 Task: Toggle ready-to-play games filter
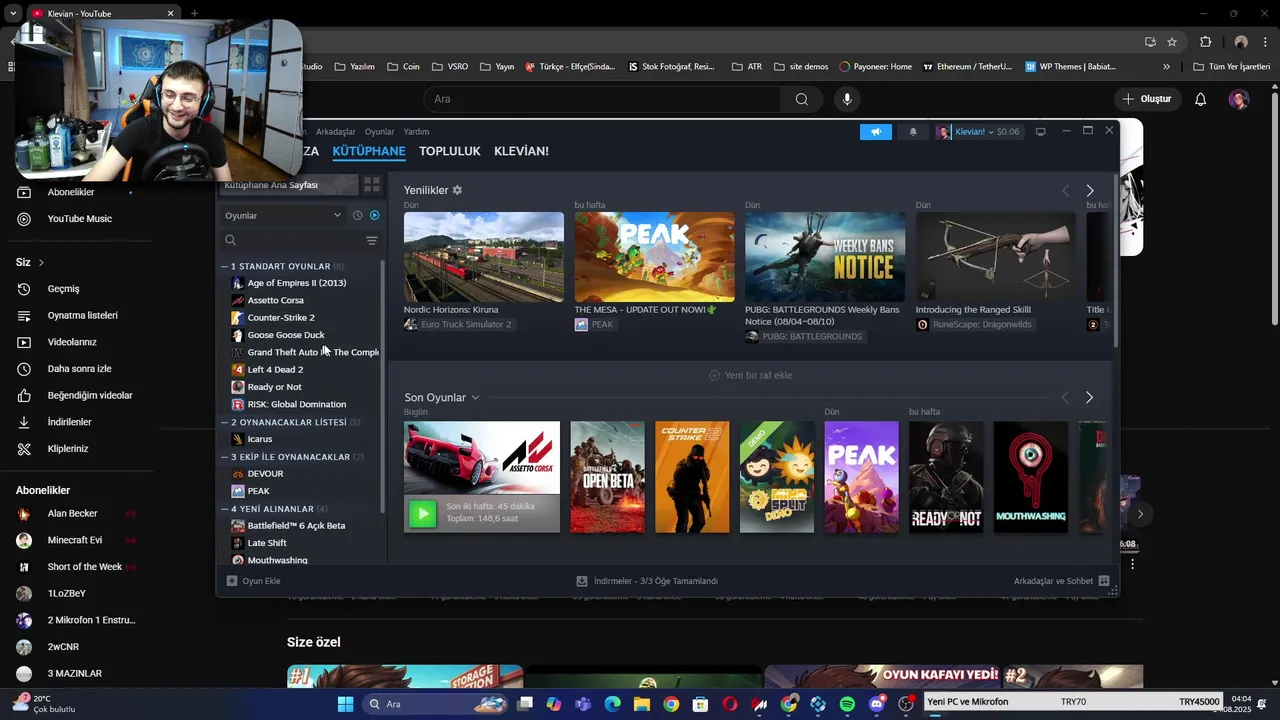375,215
